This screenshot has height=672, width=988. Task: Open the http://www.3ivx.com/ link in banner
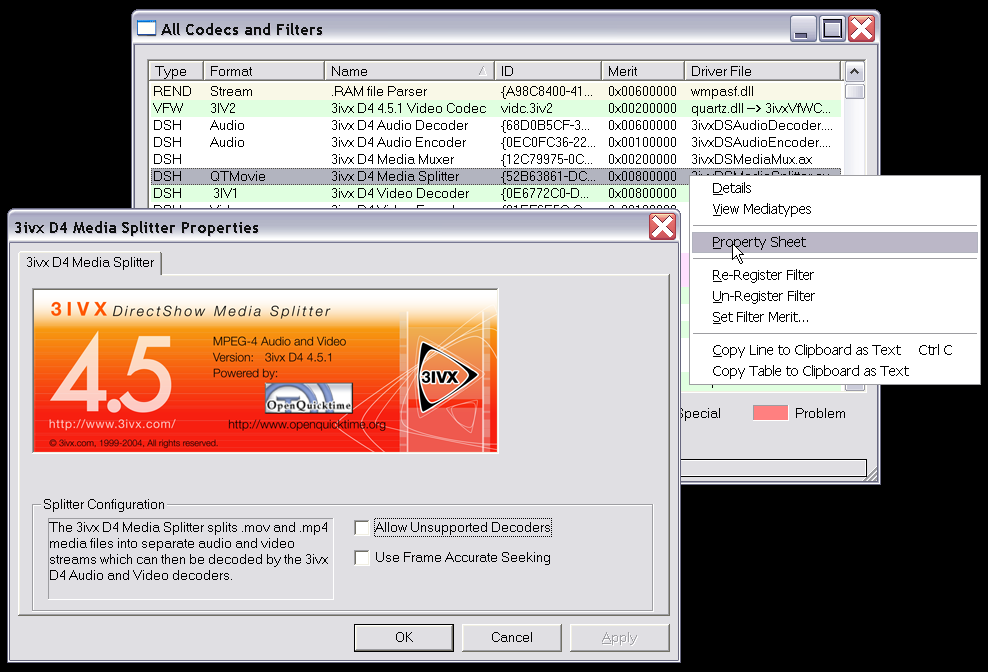(112, 424)
